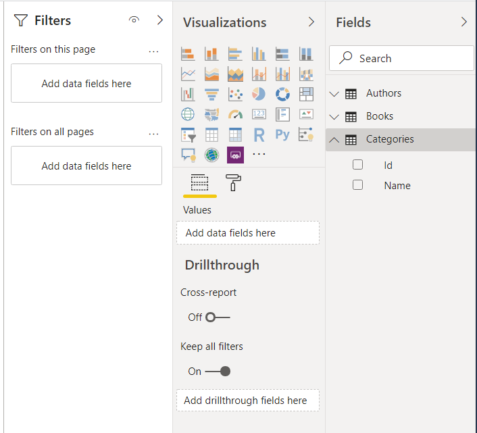Expand the Authors table
This screenshot has height=433, width=477.
click(334, 94)
